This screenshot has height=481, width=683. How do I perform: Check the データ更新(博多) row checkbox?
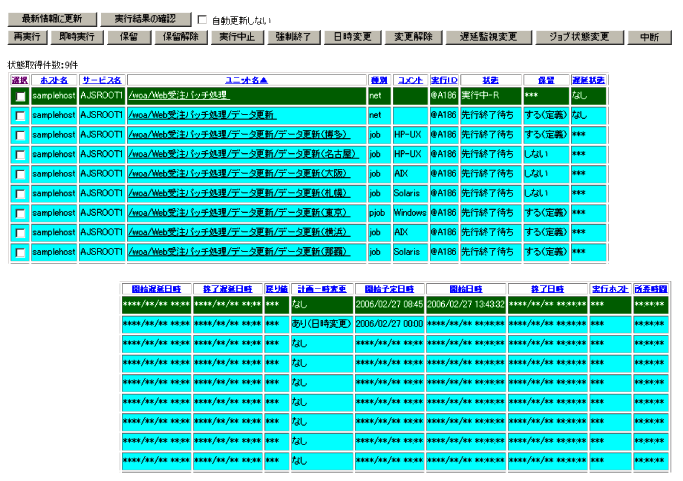click(x=20, y=136)
